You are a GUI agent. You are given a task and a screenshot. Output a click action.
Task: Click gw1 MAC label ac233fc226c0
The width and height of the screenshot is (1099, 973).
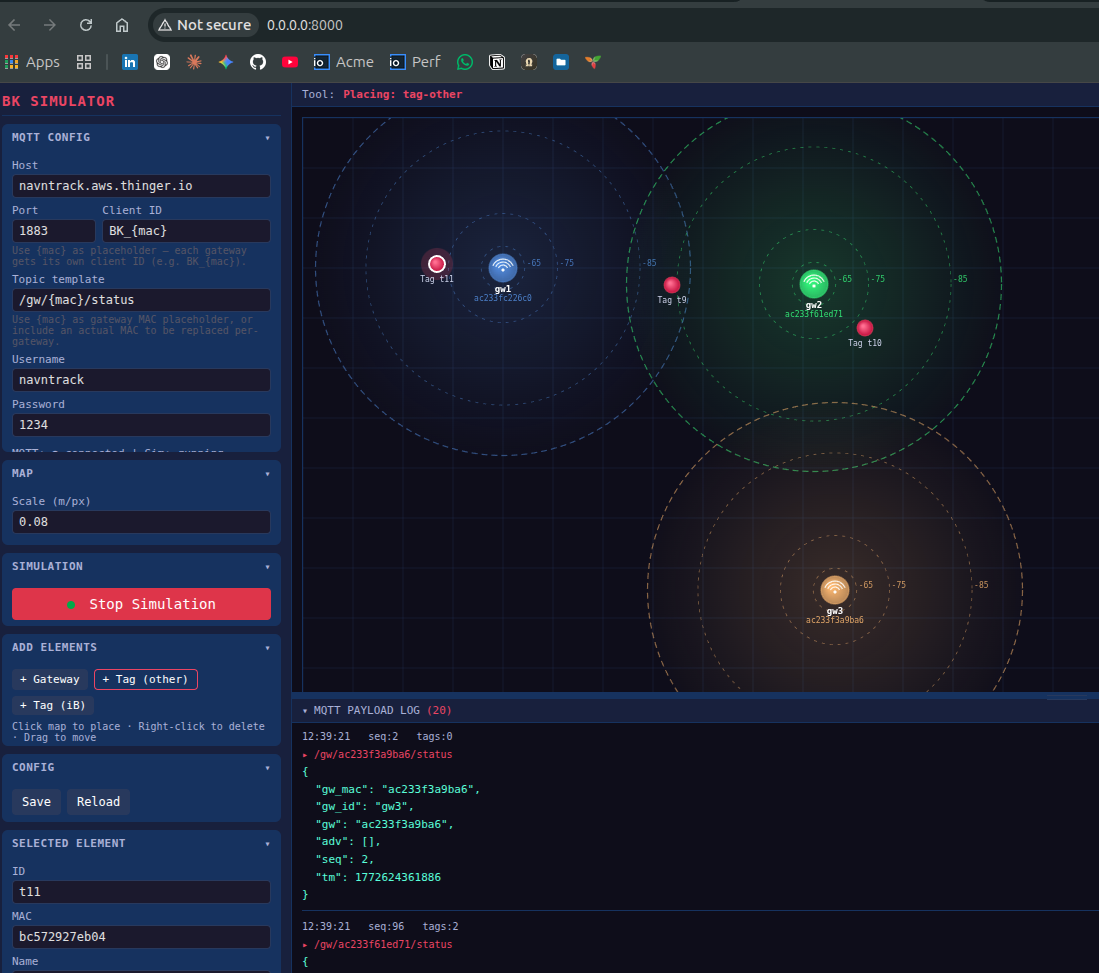[503, 298]
